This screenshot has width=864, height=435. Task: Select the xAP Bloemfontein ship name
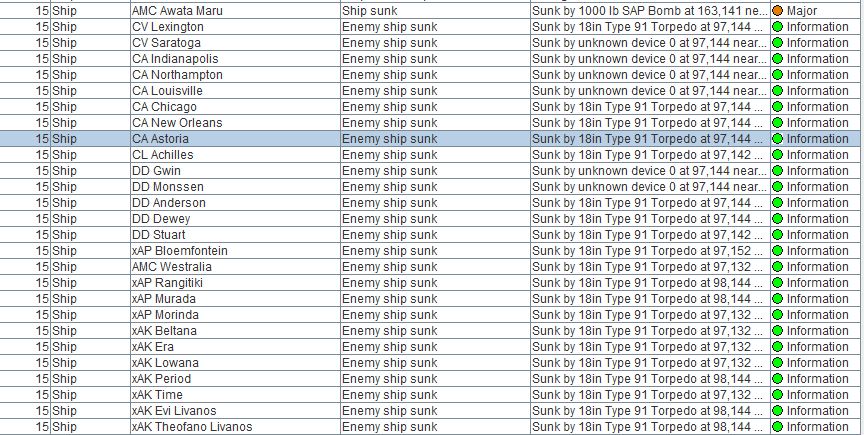[x=180, y=250]
